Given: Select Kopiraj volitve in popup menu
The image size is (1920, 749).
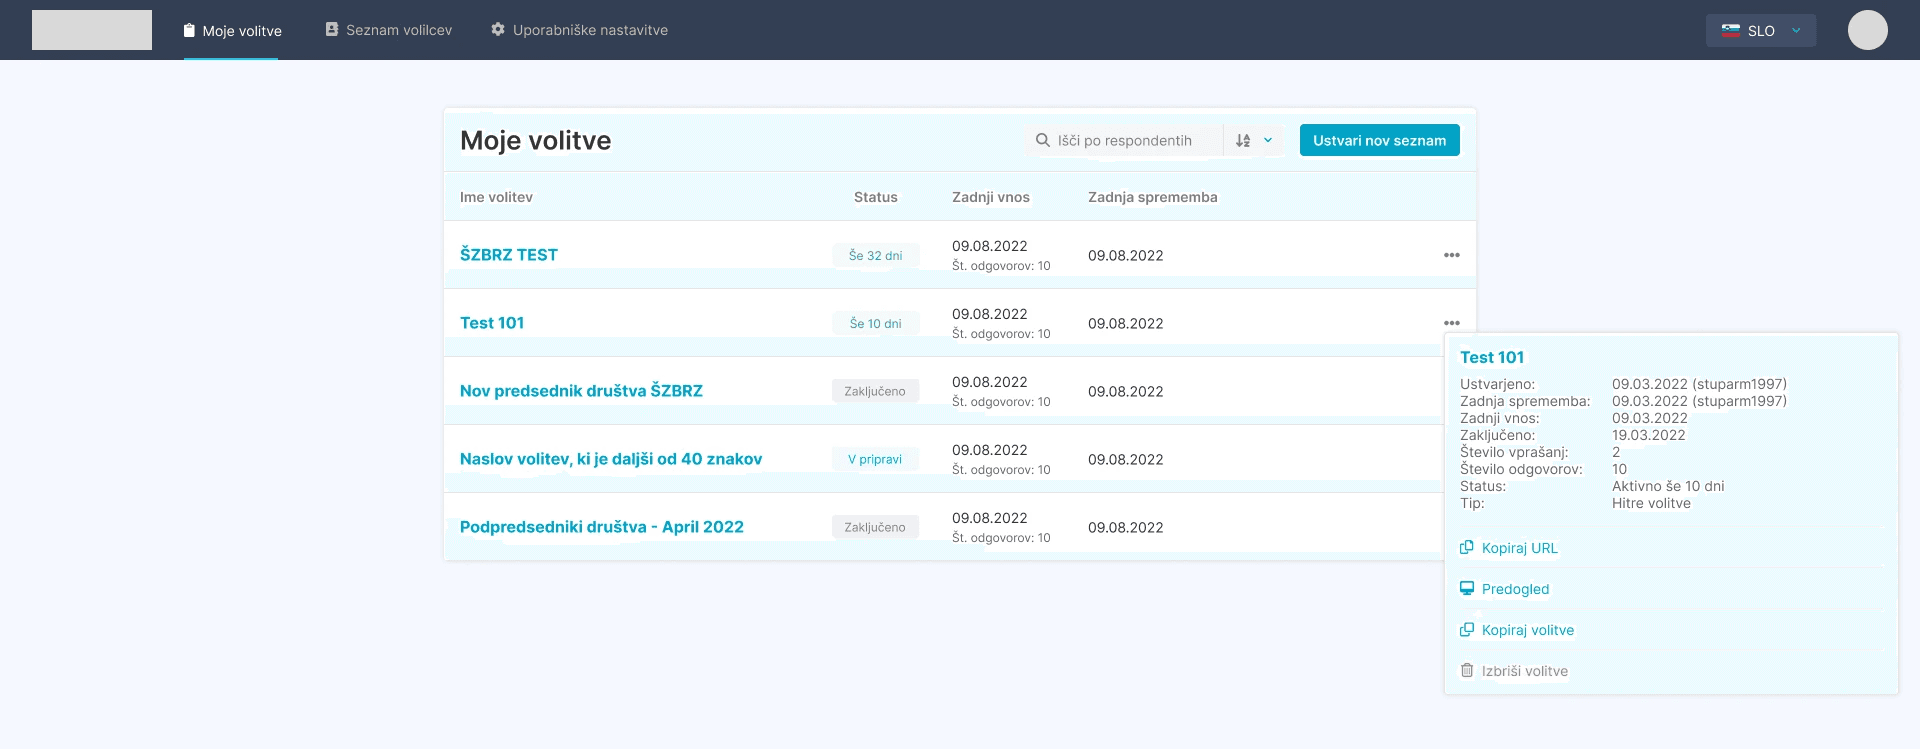Looking at the screenshot, I should [x=1528, y=630].
